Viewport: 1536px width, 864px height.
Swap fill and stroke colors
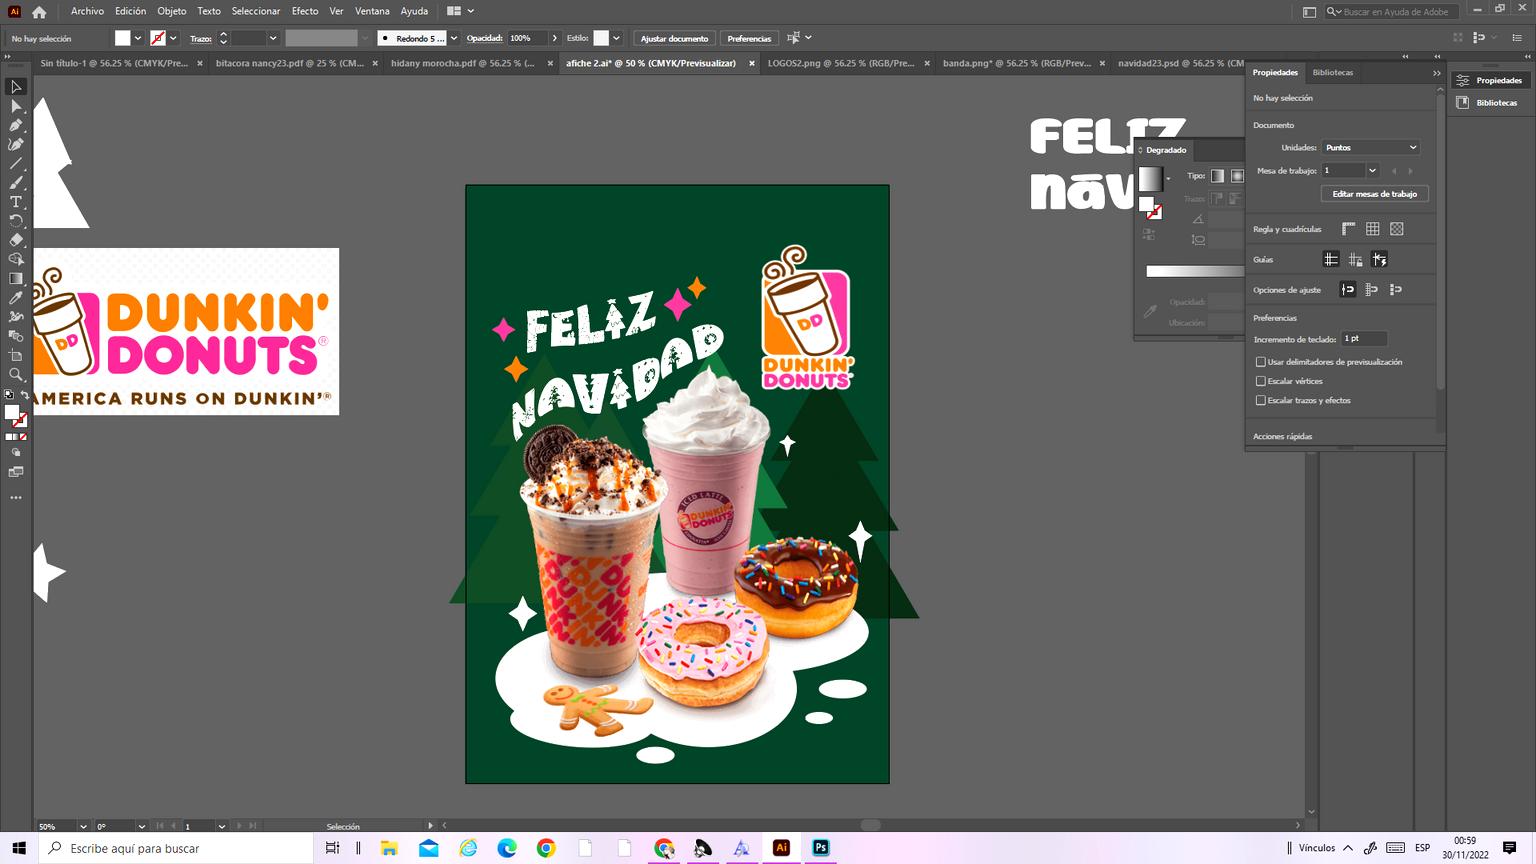click(25, 396)
